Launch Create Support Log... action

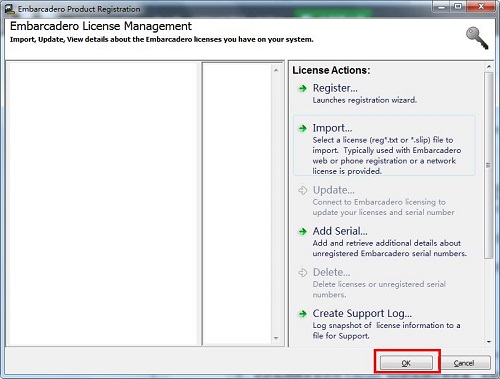click(x=362, y=313)
